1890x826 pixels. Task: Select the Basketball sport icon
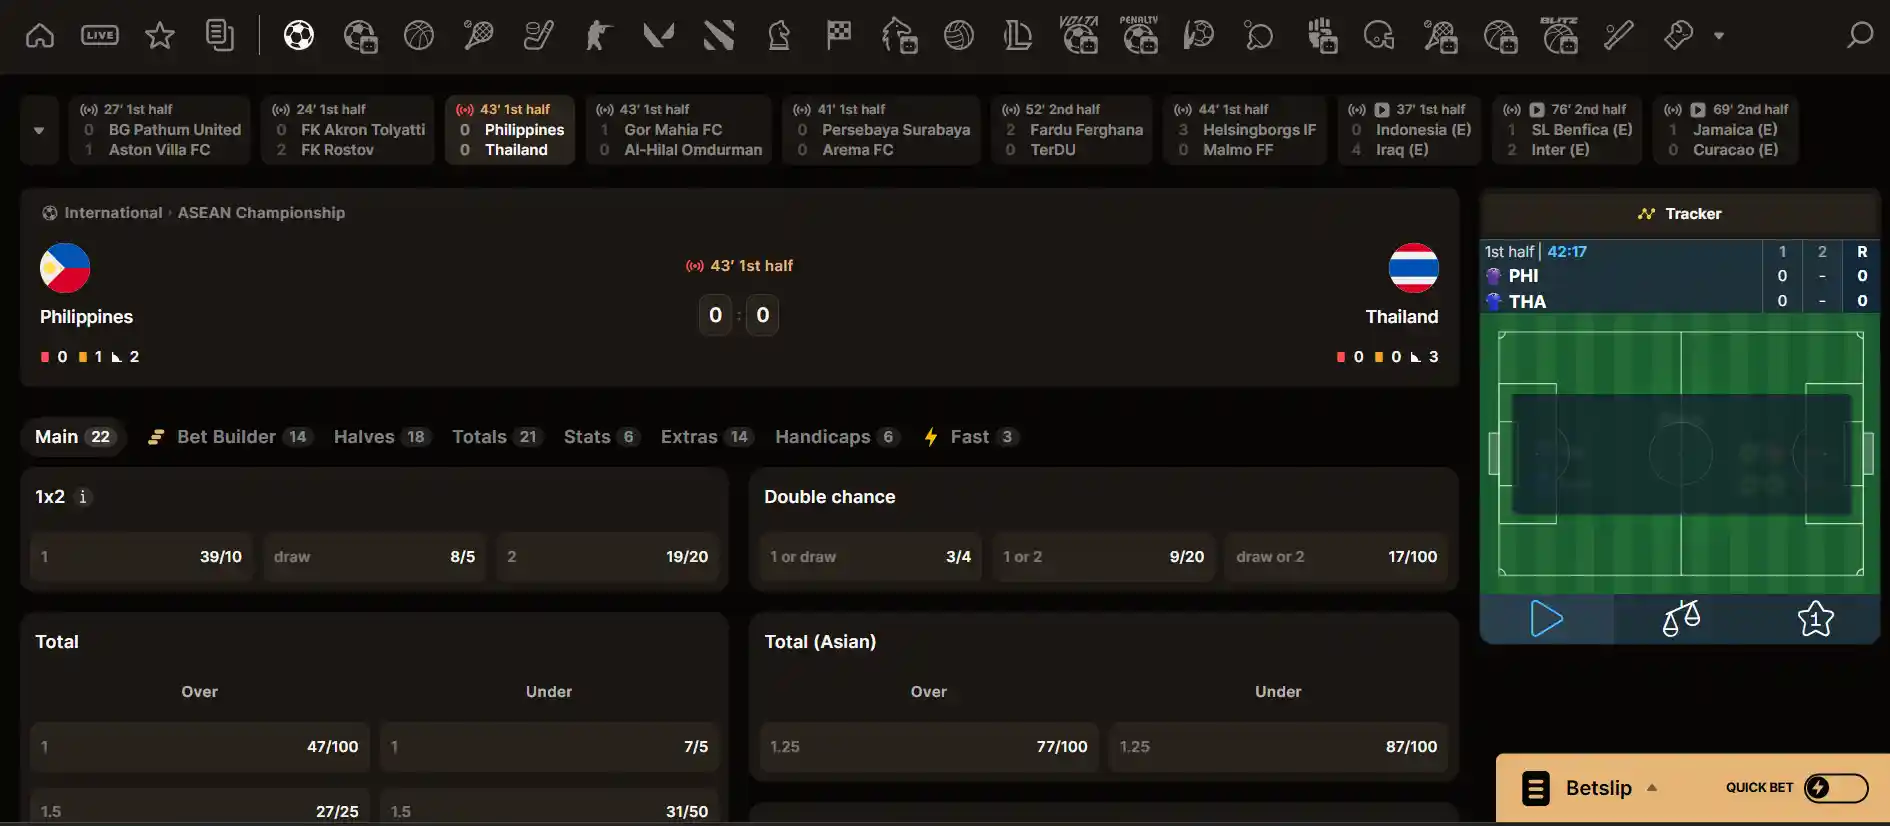419,36
